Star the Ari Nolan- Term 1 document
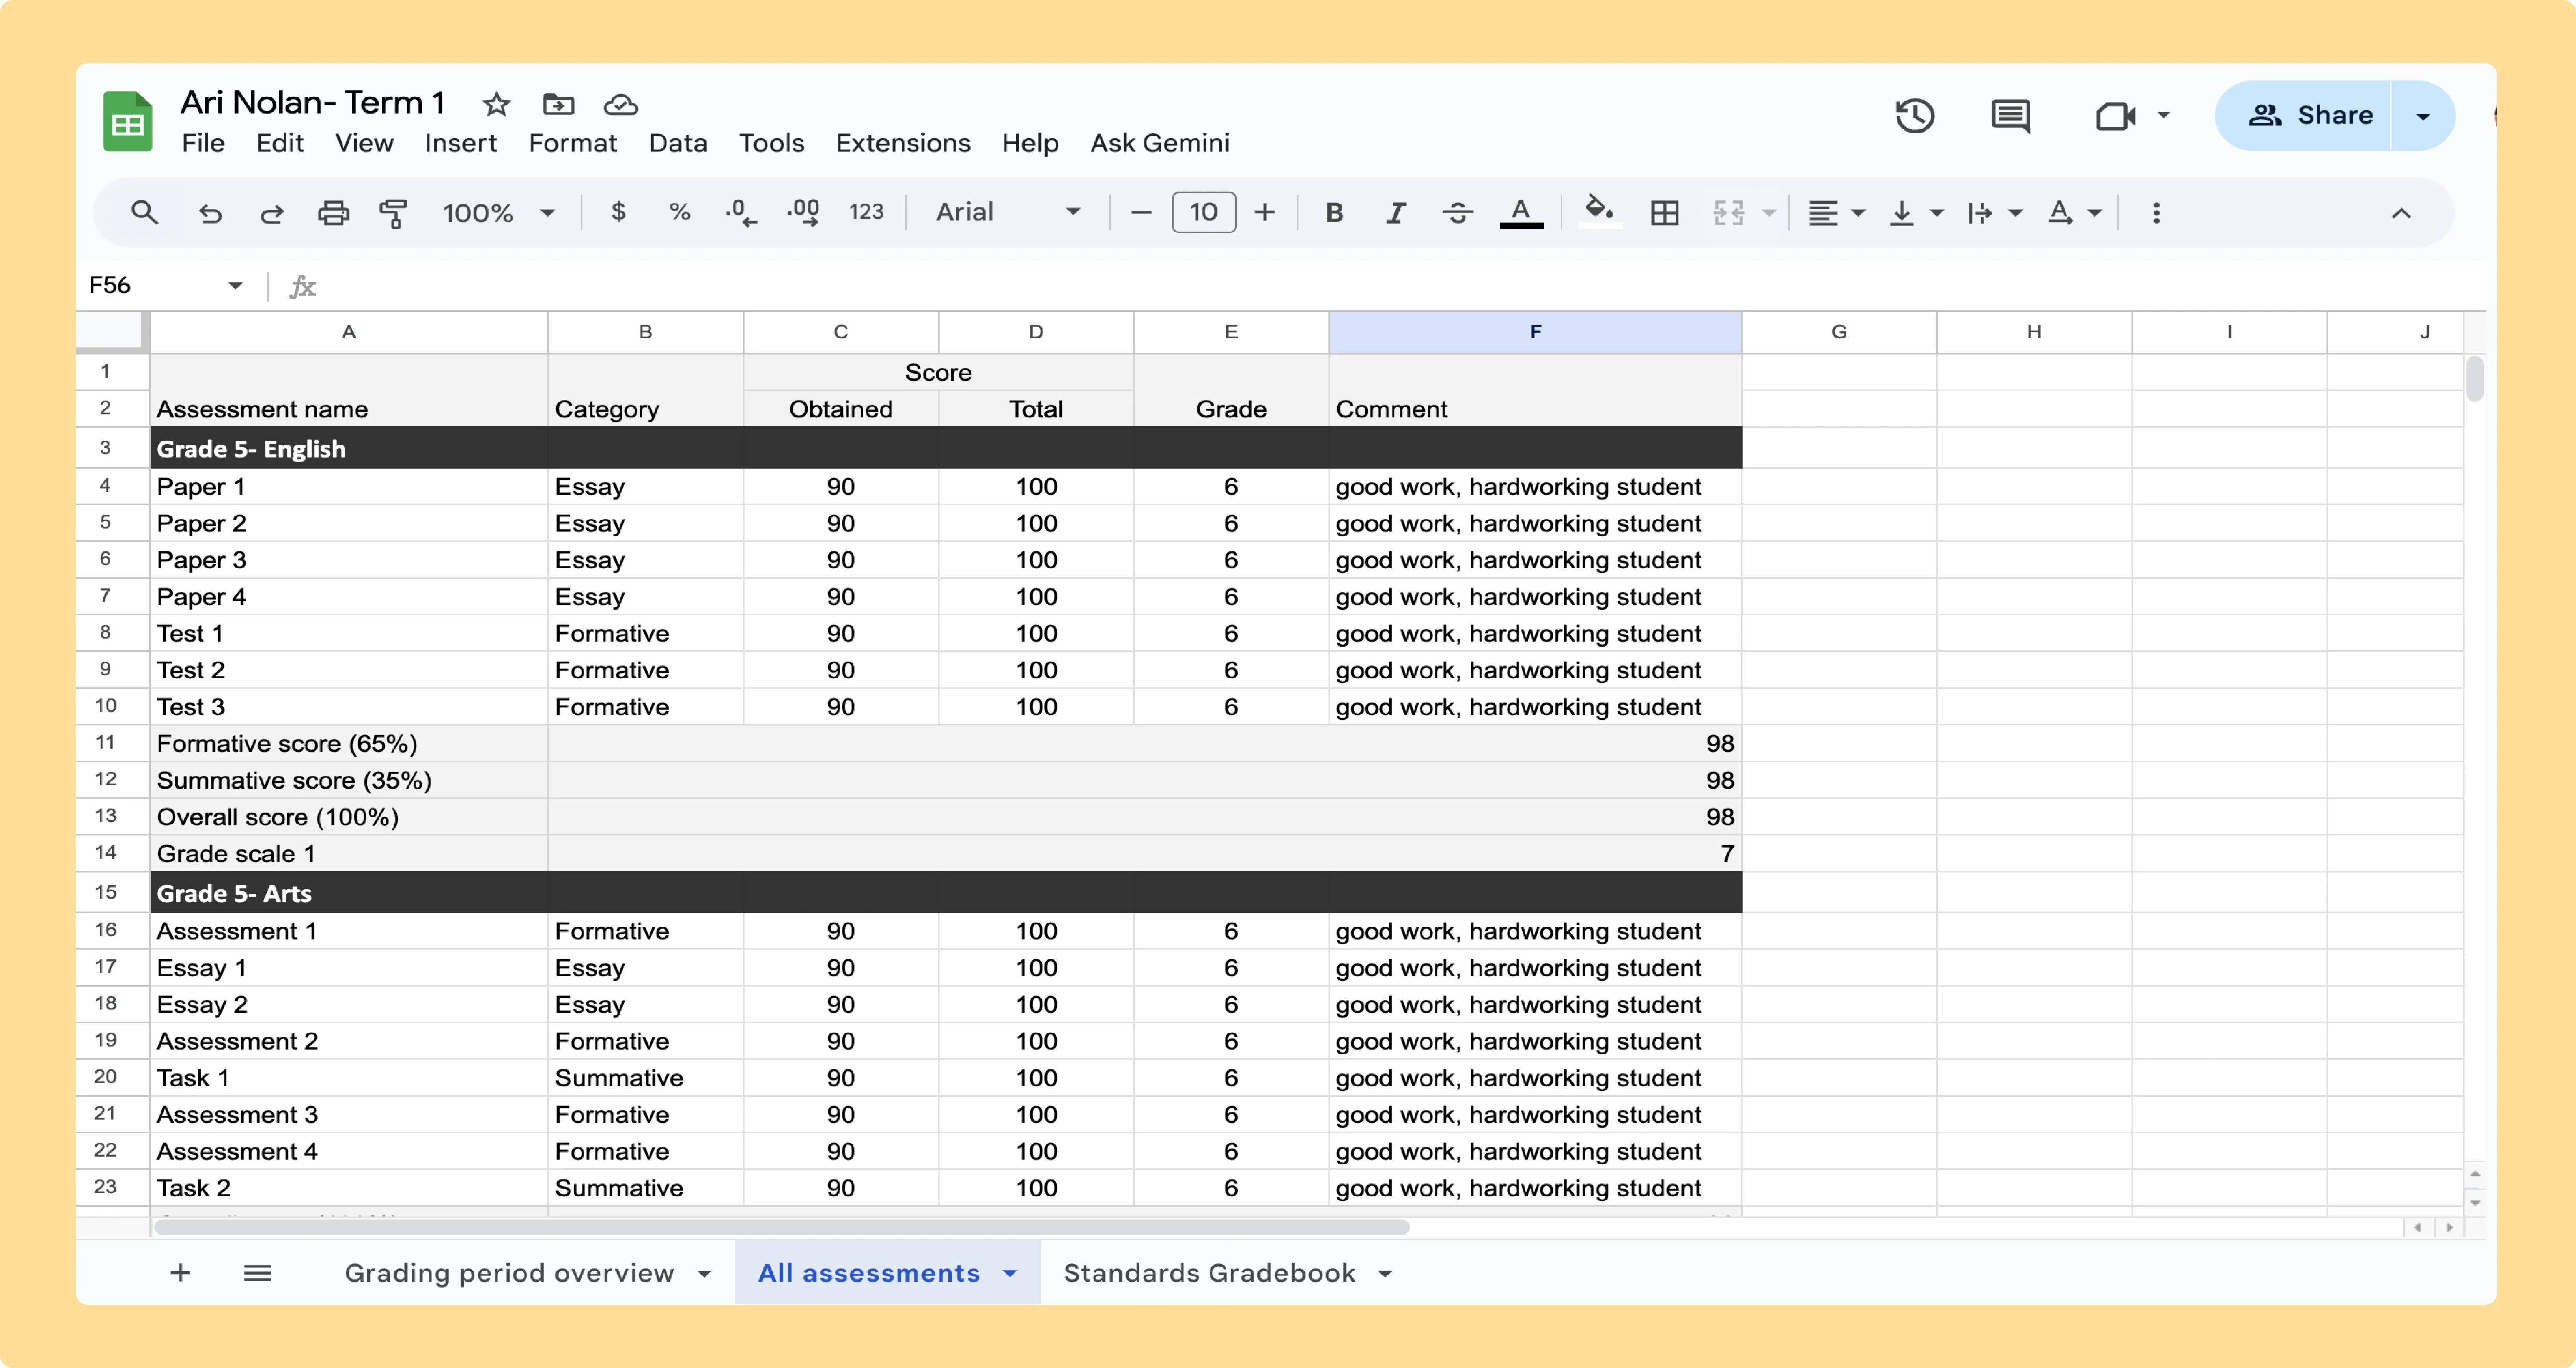Screen dimensions: 2576x1368 496,104
